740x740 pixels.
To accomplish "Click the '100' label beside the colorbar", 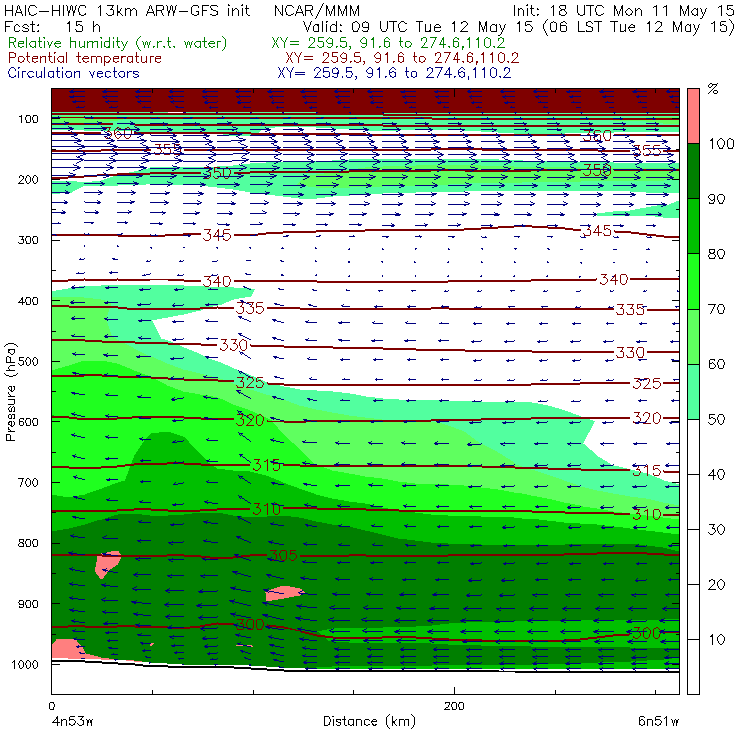I will [721, 144].
